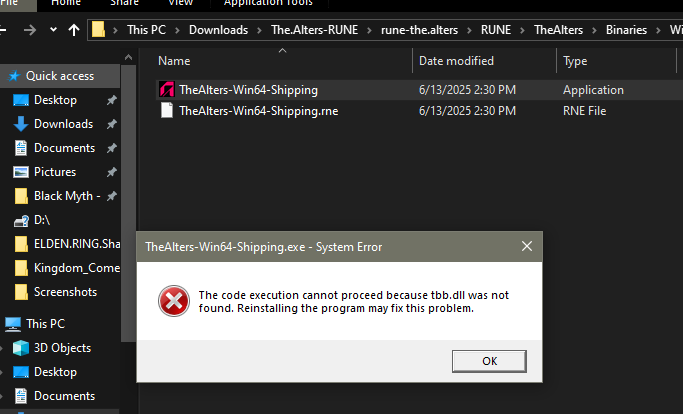
Task: Unpin Documents from Quick access
Action: click(x=112, y=148)
